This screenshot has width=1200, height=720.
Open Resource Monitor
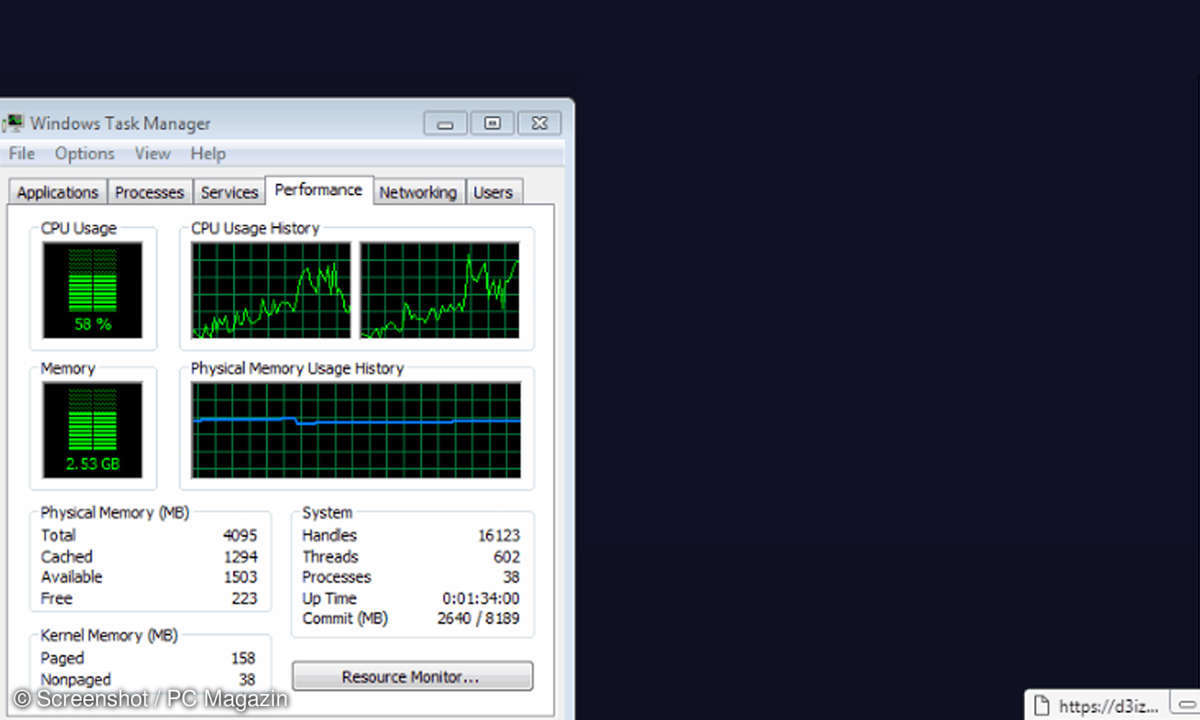(412, 677)
